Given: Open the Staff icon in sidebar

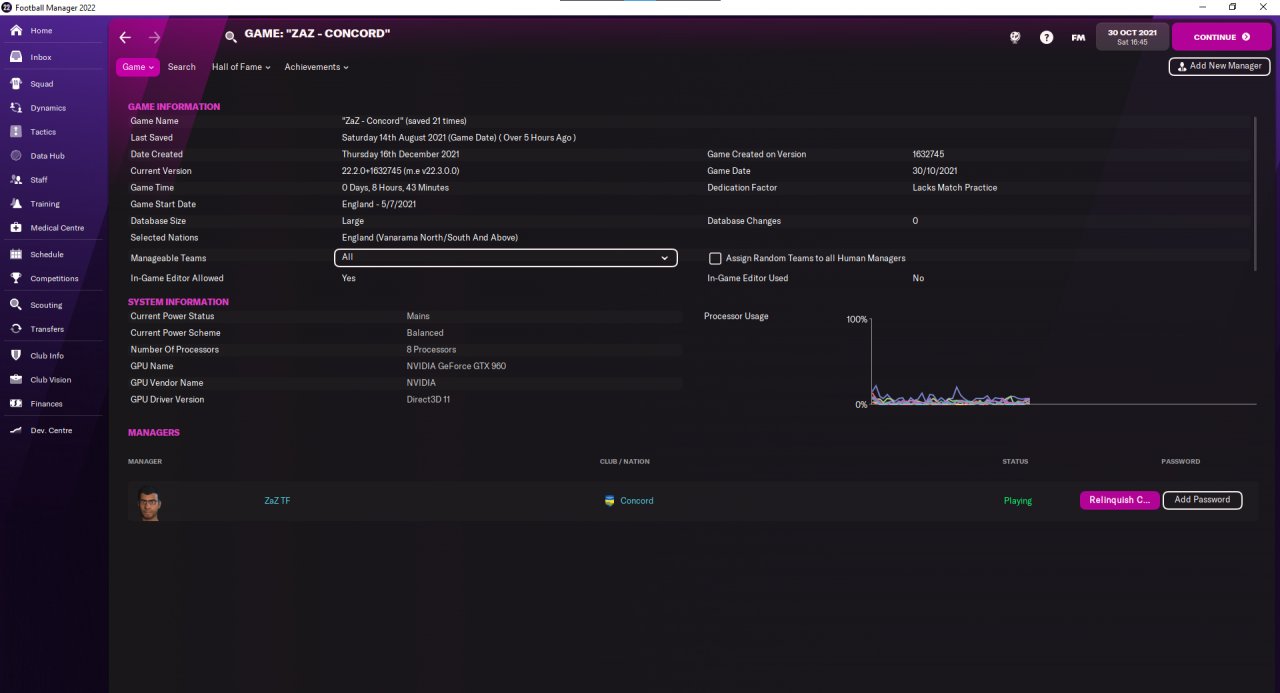Looking at the screenshot, I should coord(16,180).
